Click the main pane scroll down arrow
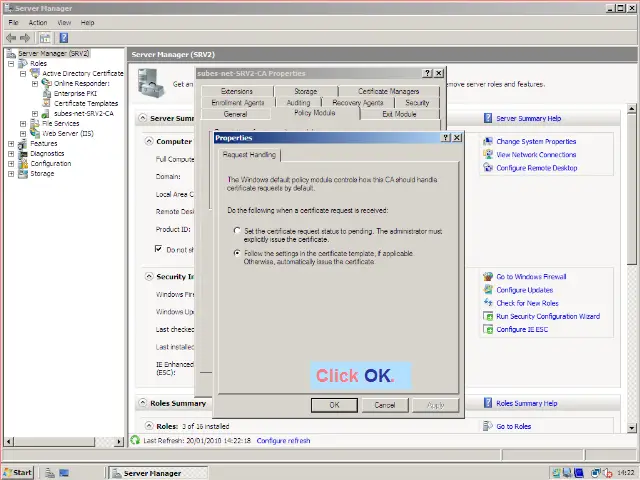640x480 pixels. point(631,428)
